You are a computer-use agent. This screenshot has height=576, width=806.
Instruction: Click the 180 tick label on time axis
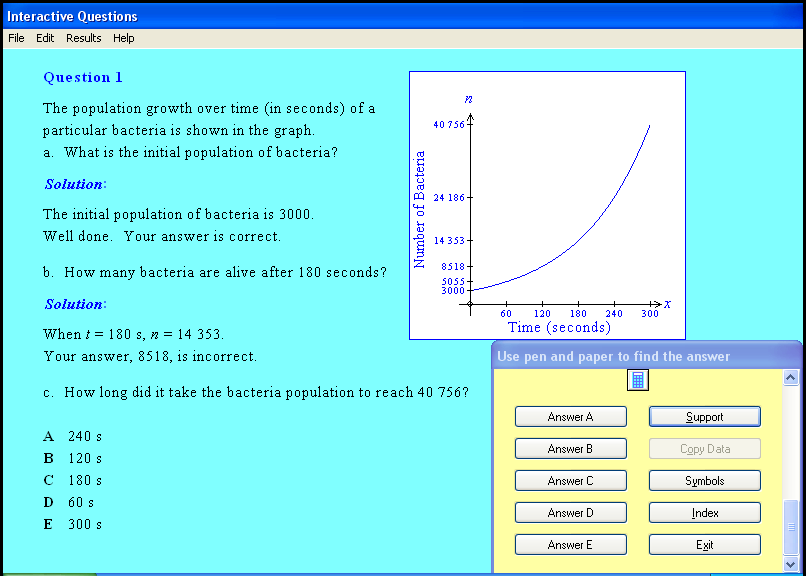578,314
